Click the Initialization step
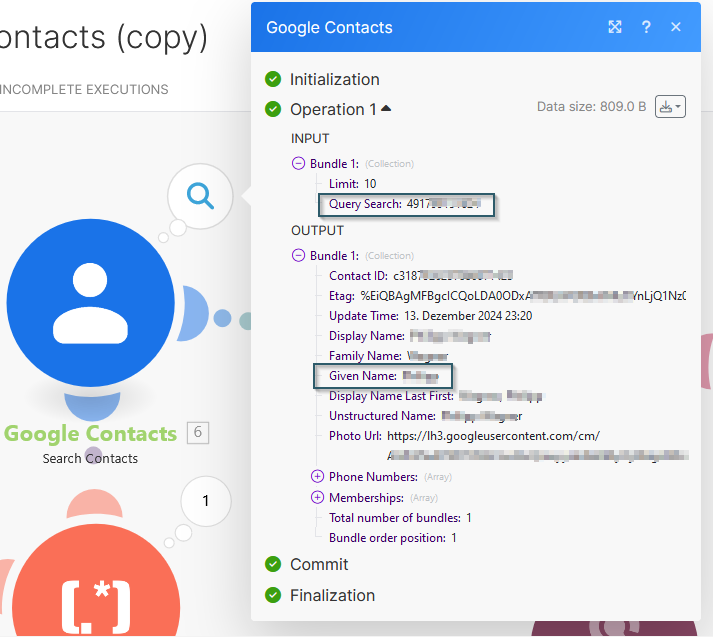Image resolution: width=713 pixels, height=637 pixels. click(334, 79)
